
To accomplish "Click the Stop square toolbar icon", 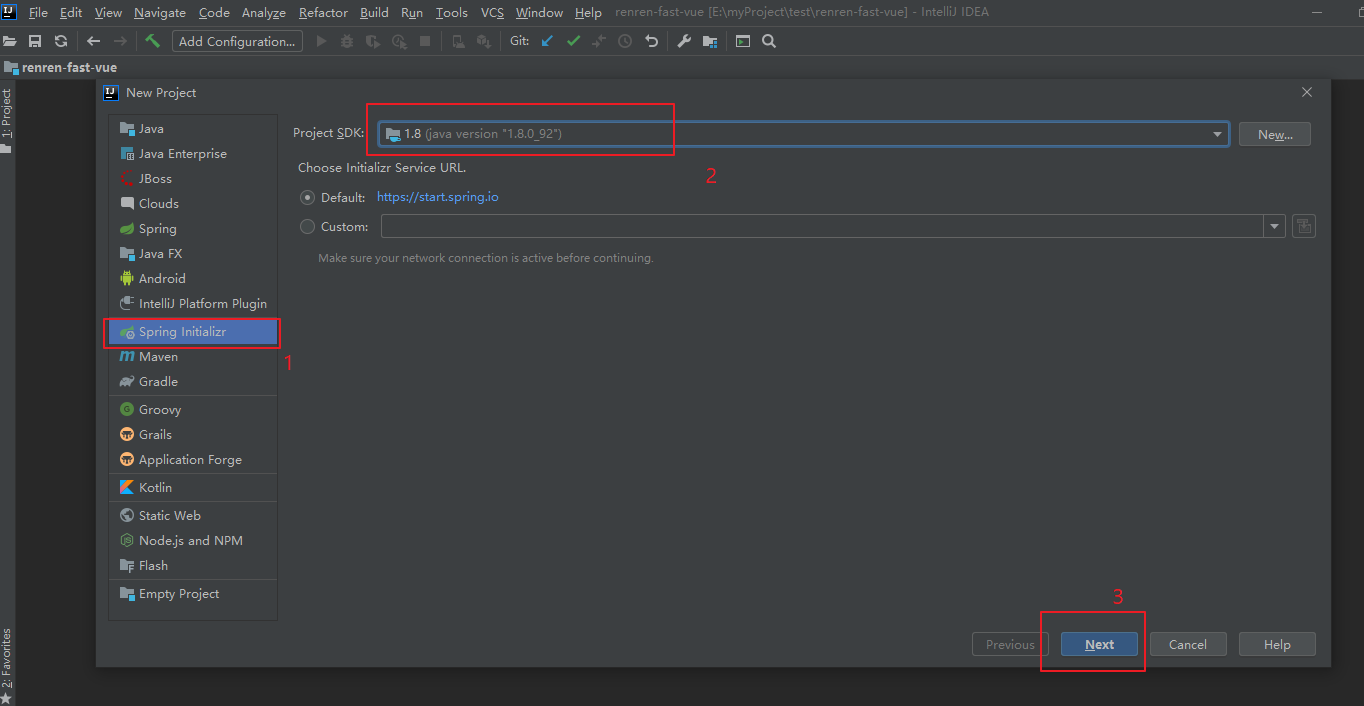I will click(425, 41).
